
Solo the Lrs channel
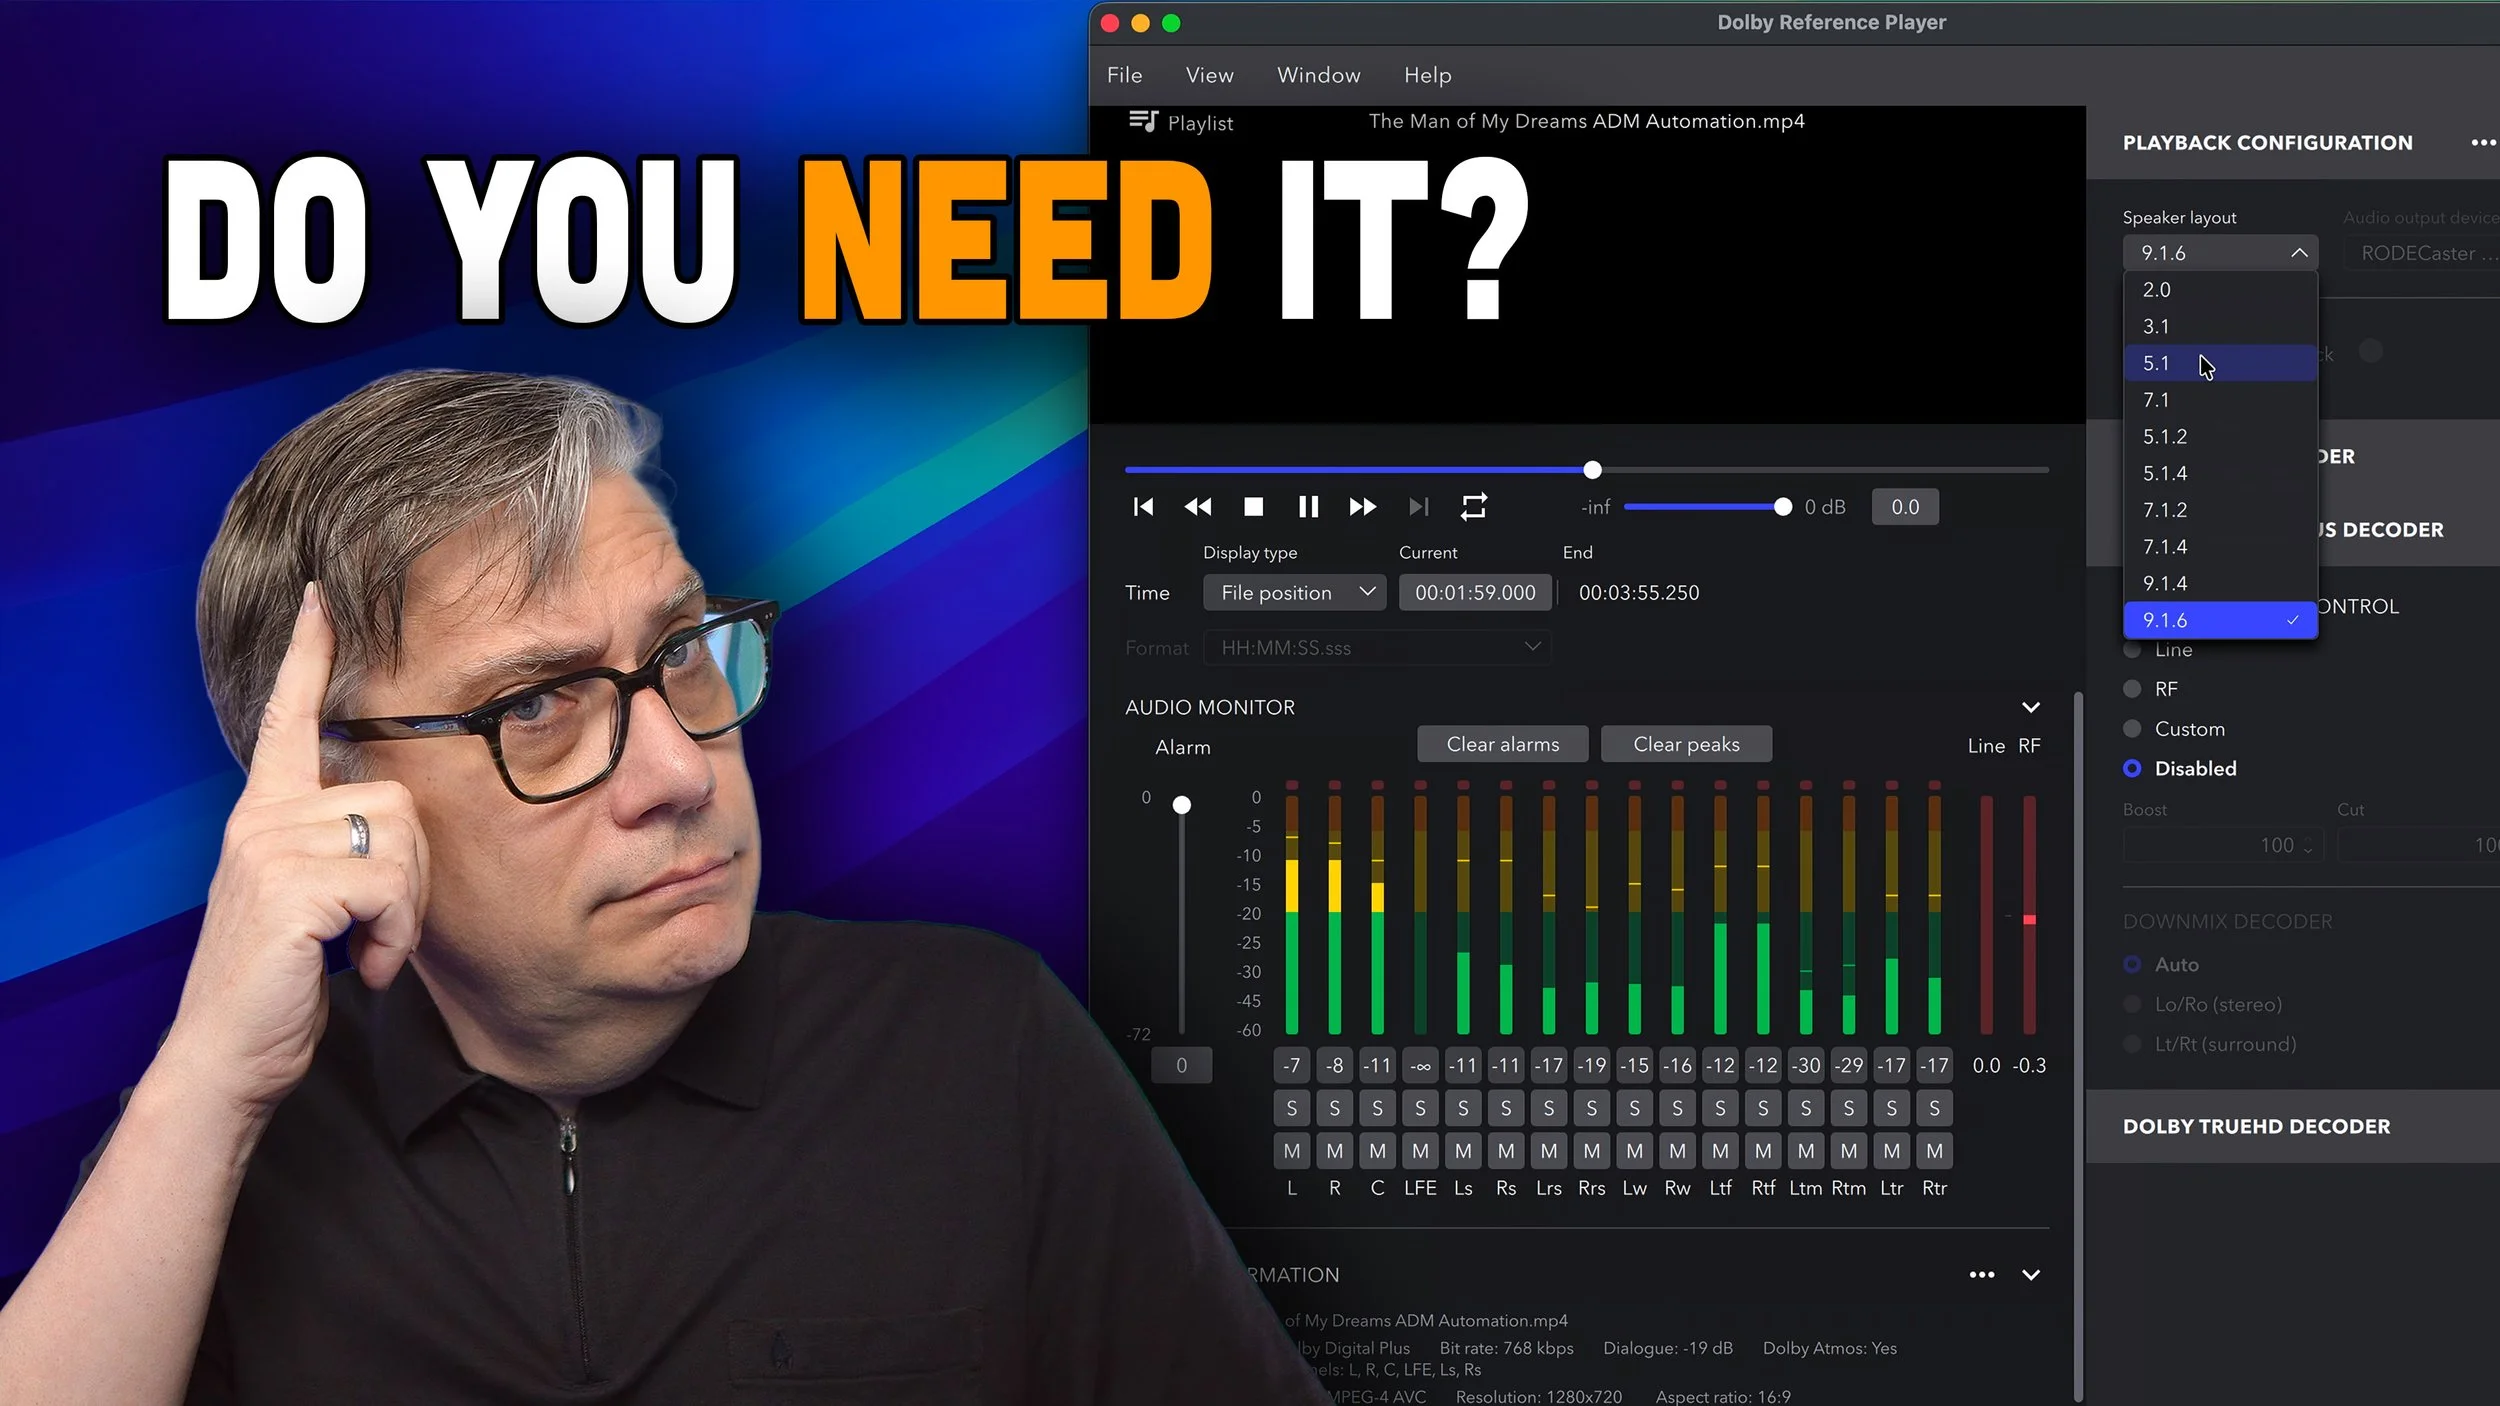pos(1549,1108)
